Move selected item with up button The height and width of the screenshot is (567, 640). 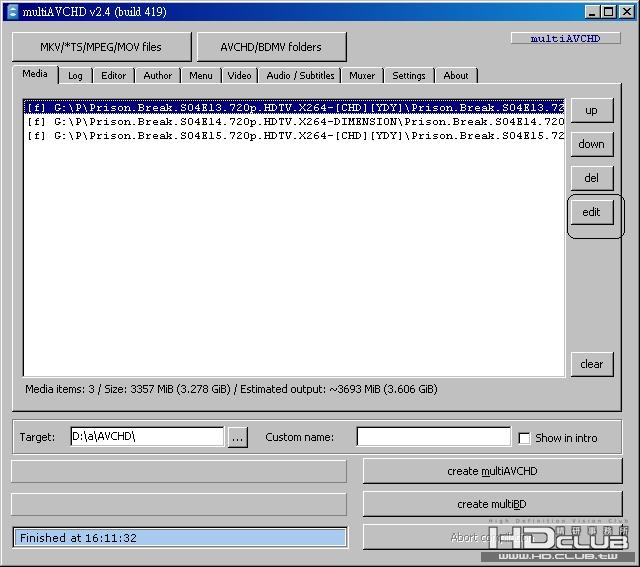click(592, 111)
